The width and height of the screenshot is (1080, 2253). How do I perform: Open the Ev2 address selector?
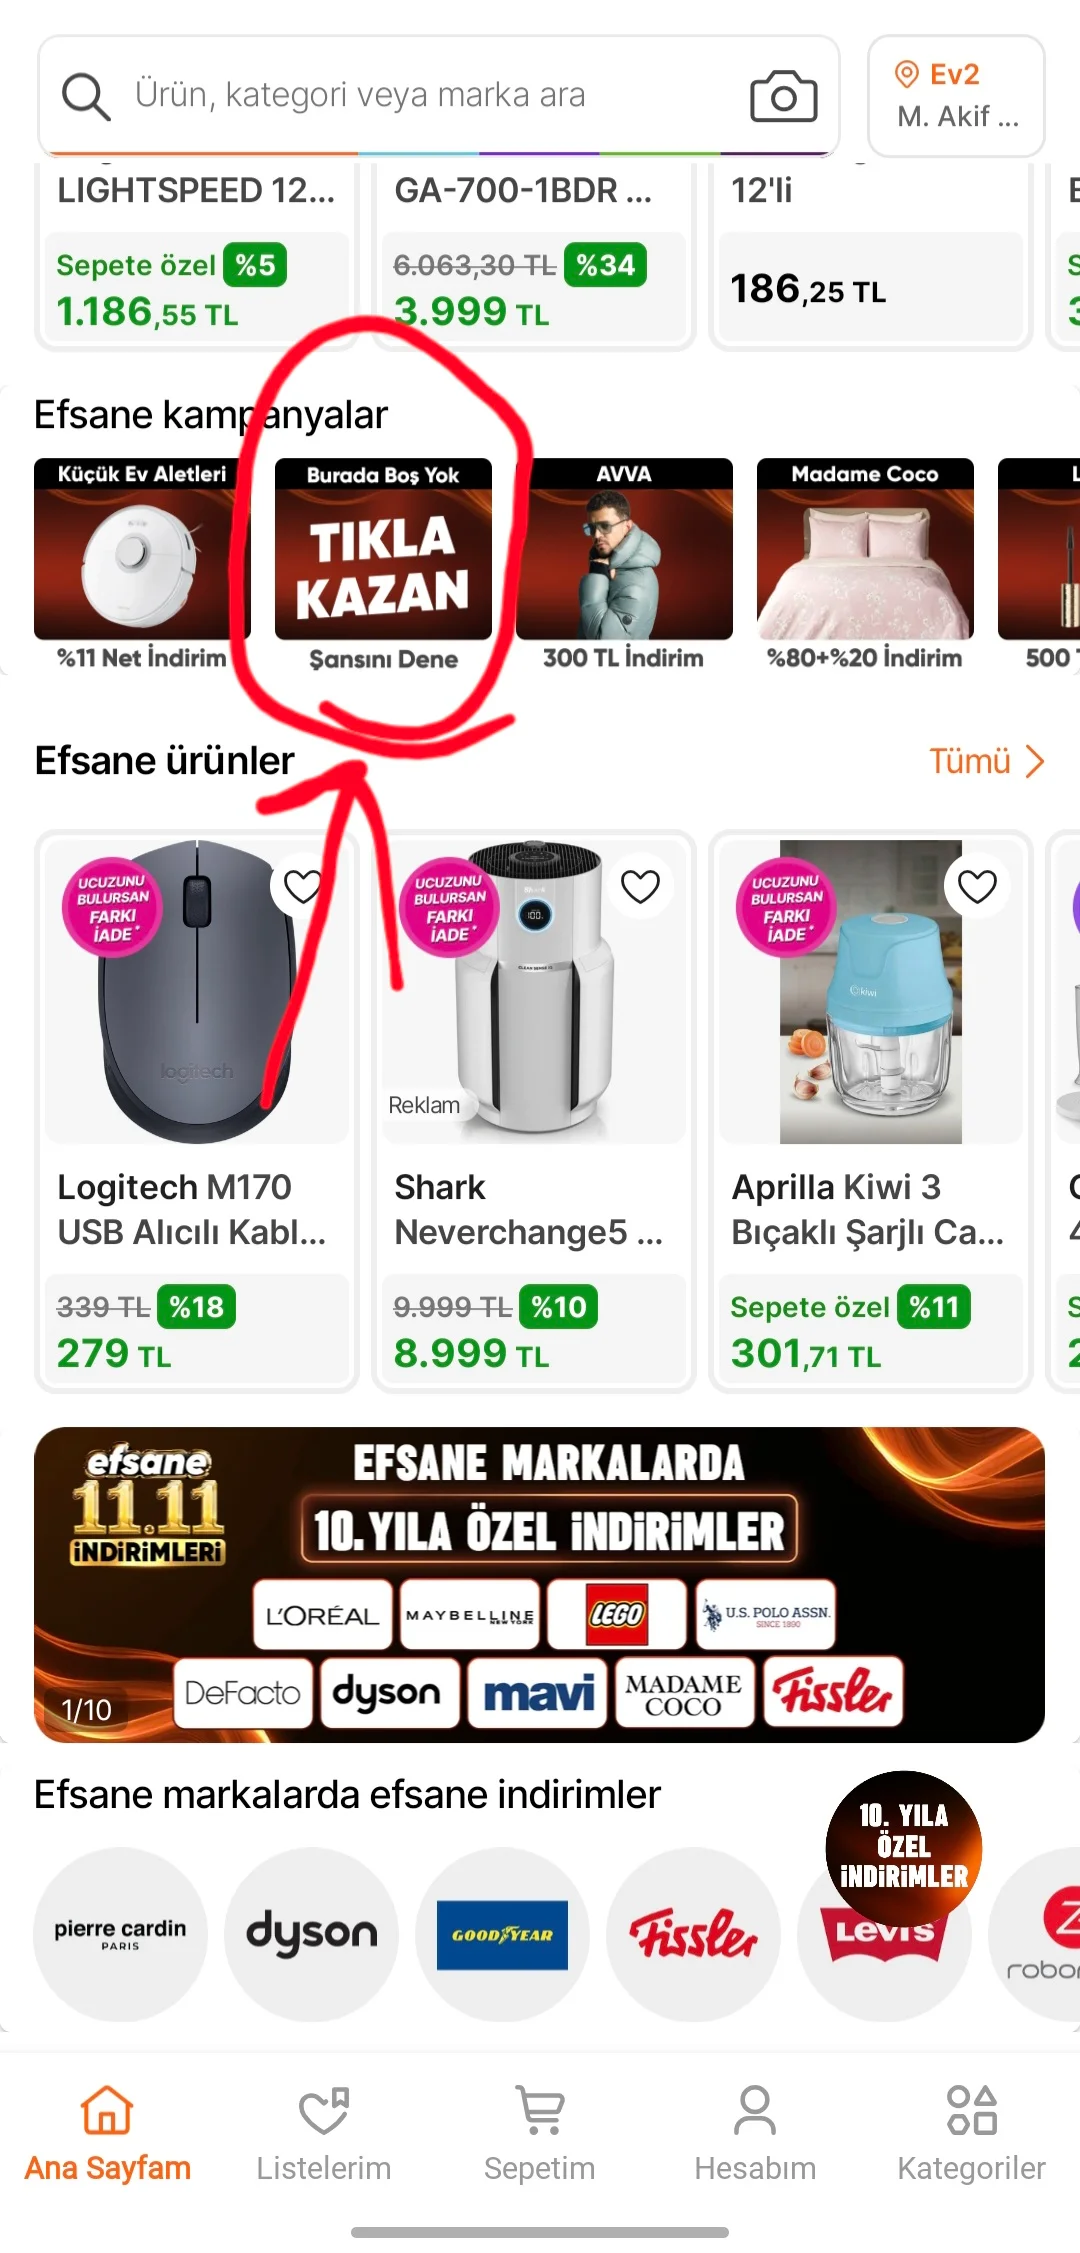point(956,96)
